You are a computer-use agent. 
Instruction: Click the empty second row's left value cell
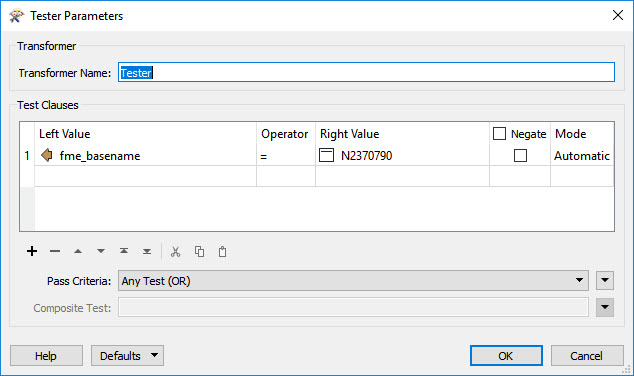(146, 176)
